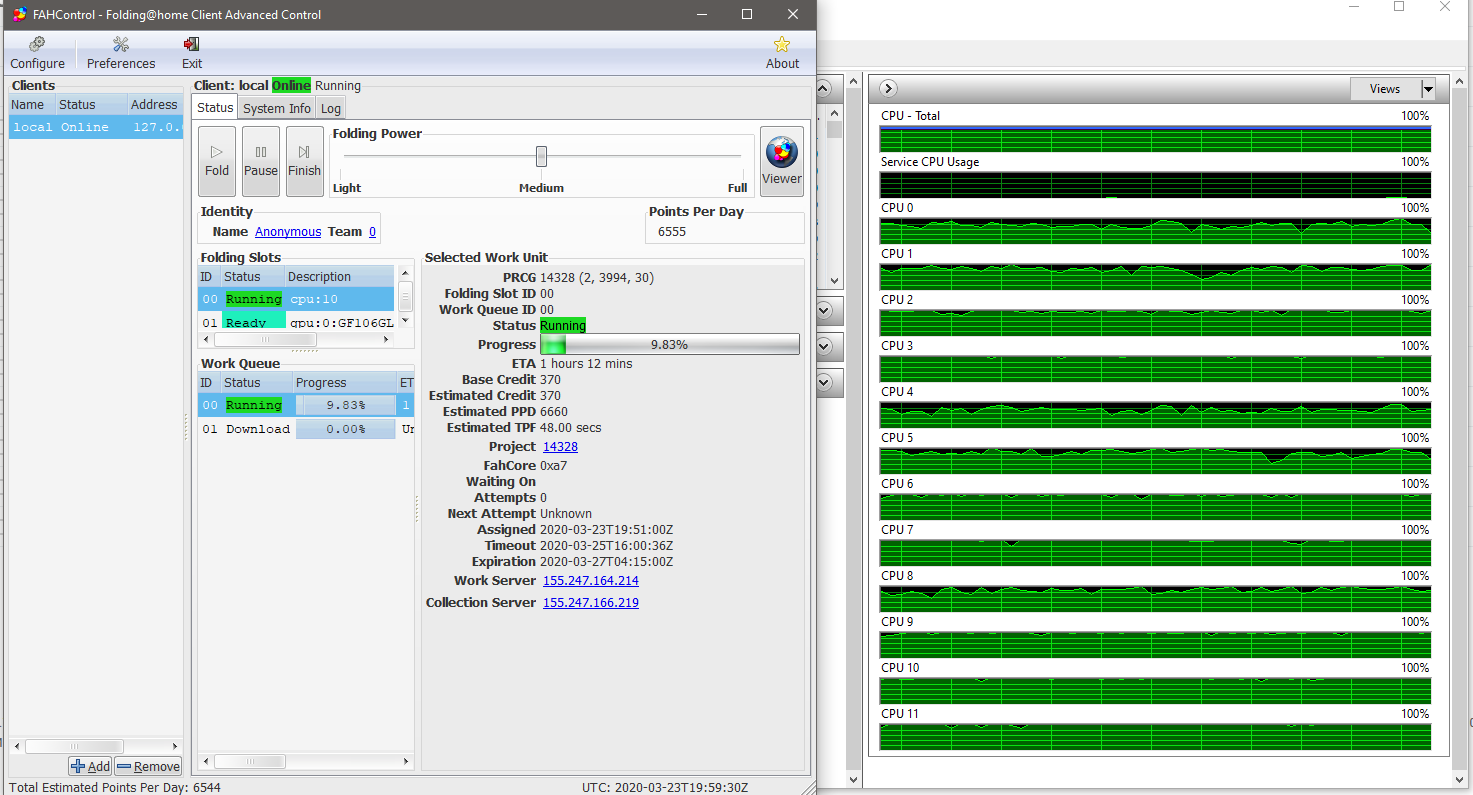Sort clients by Name column header
Viewport: 1473px width, 795px height.
31,104
